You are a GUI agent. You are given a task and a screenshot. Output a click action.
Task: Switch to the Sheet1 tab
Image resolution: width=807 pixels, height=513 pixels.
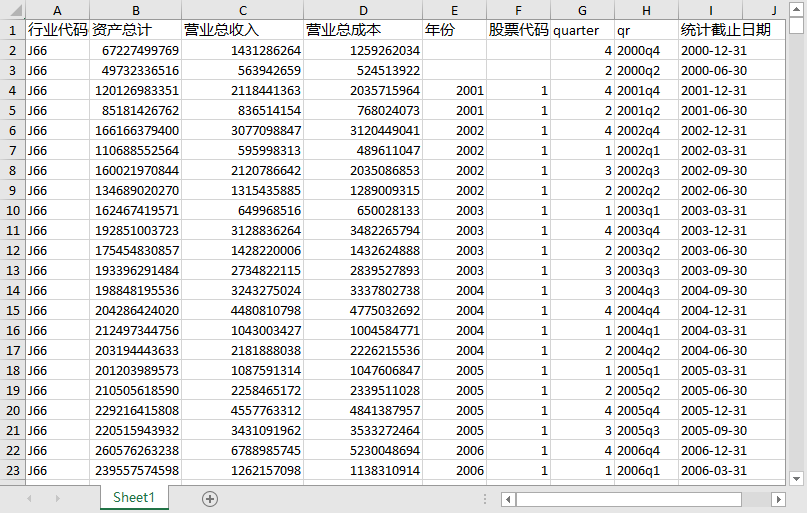click(134, 498)
